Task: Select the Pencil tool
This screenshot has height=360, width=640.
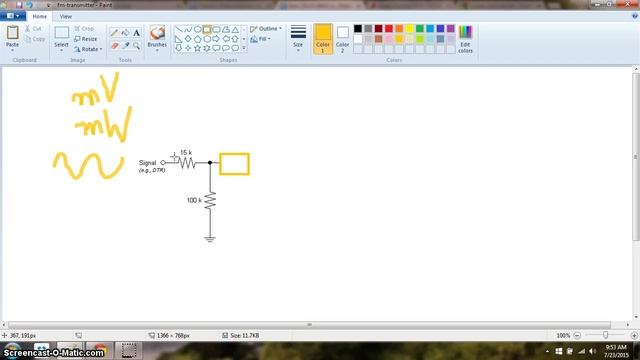Action: (x=114, y=33)
